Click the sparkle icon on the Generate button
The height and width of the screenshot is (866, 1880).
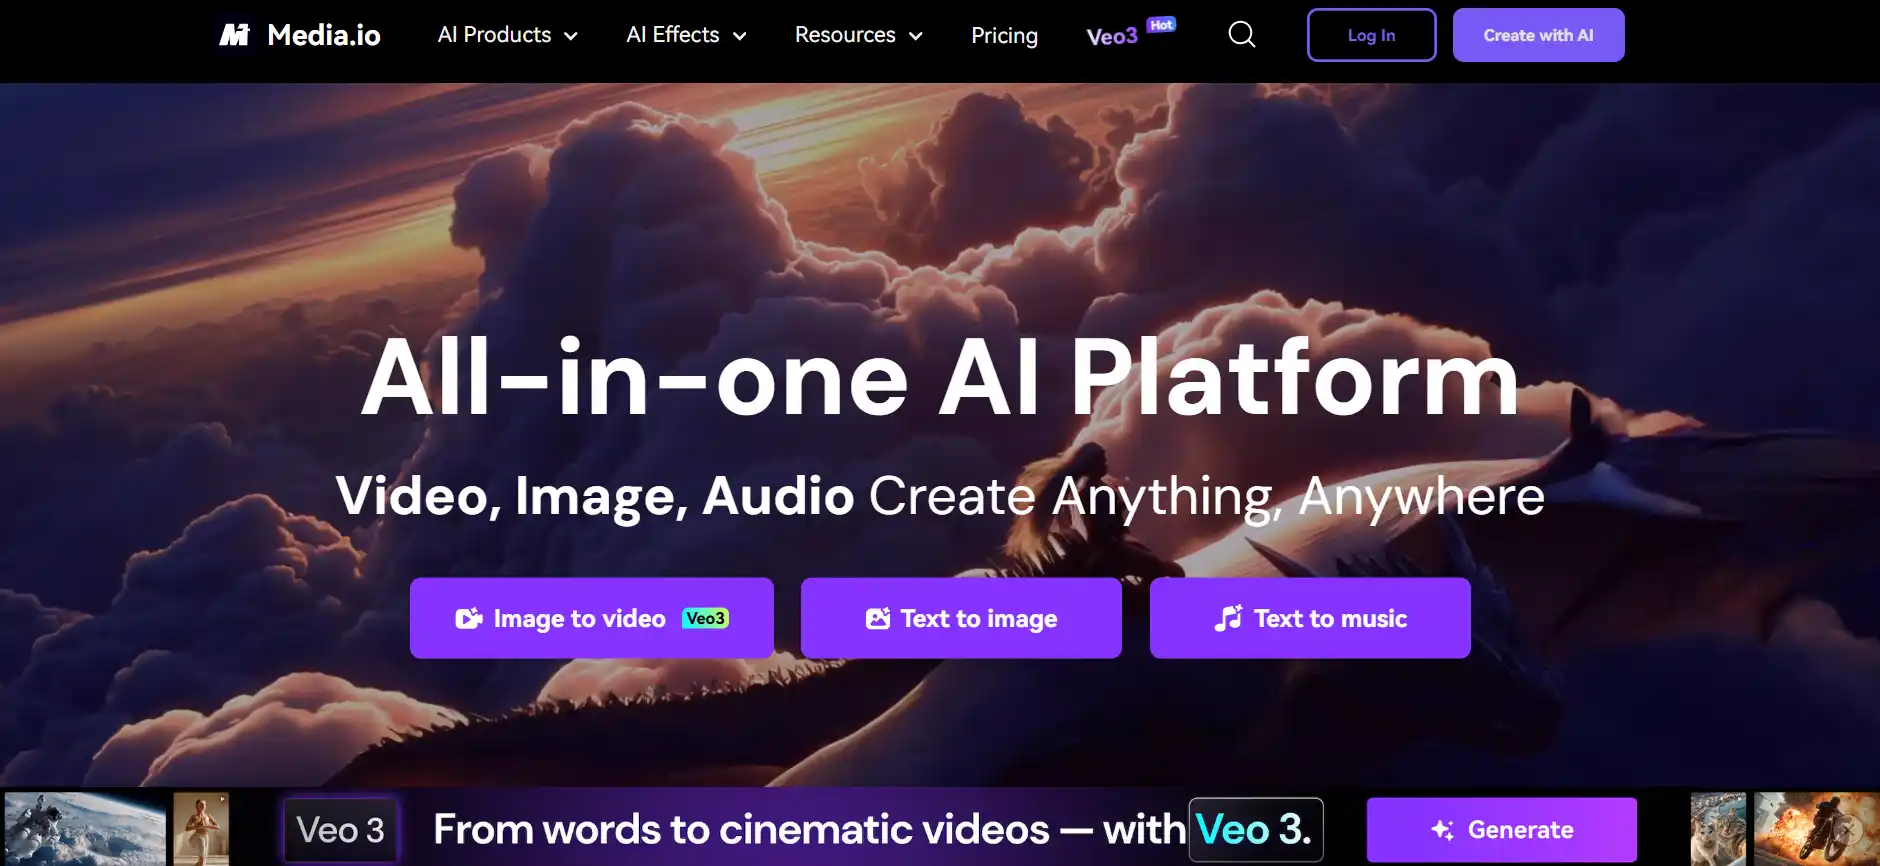point(1443,830)
